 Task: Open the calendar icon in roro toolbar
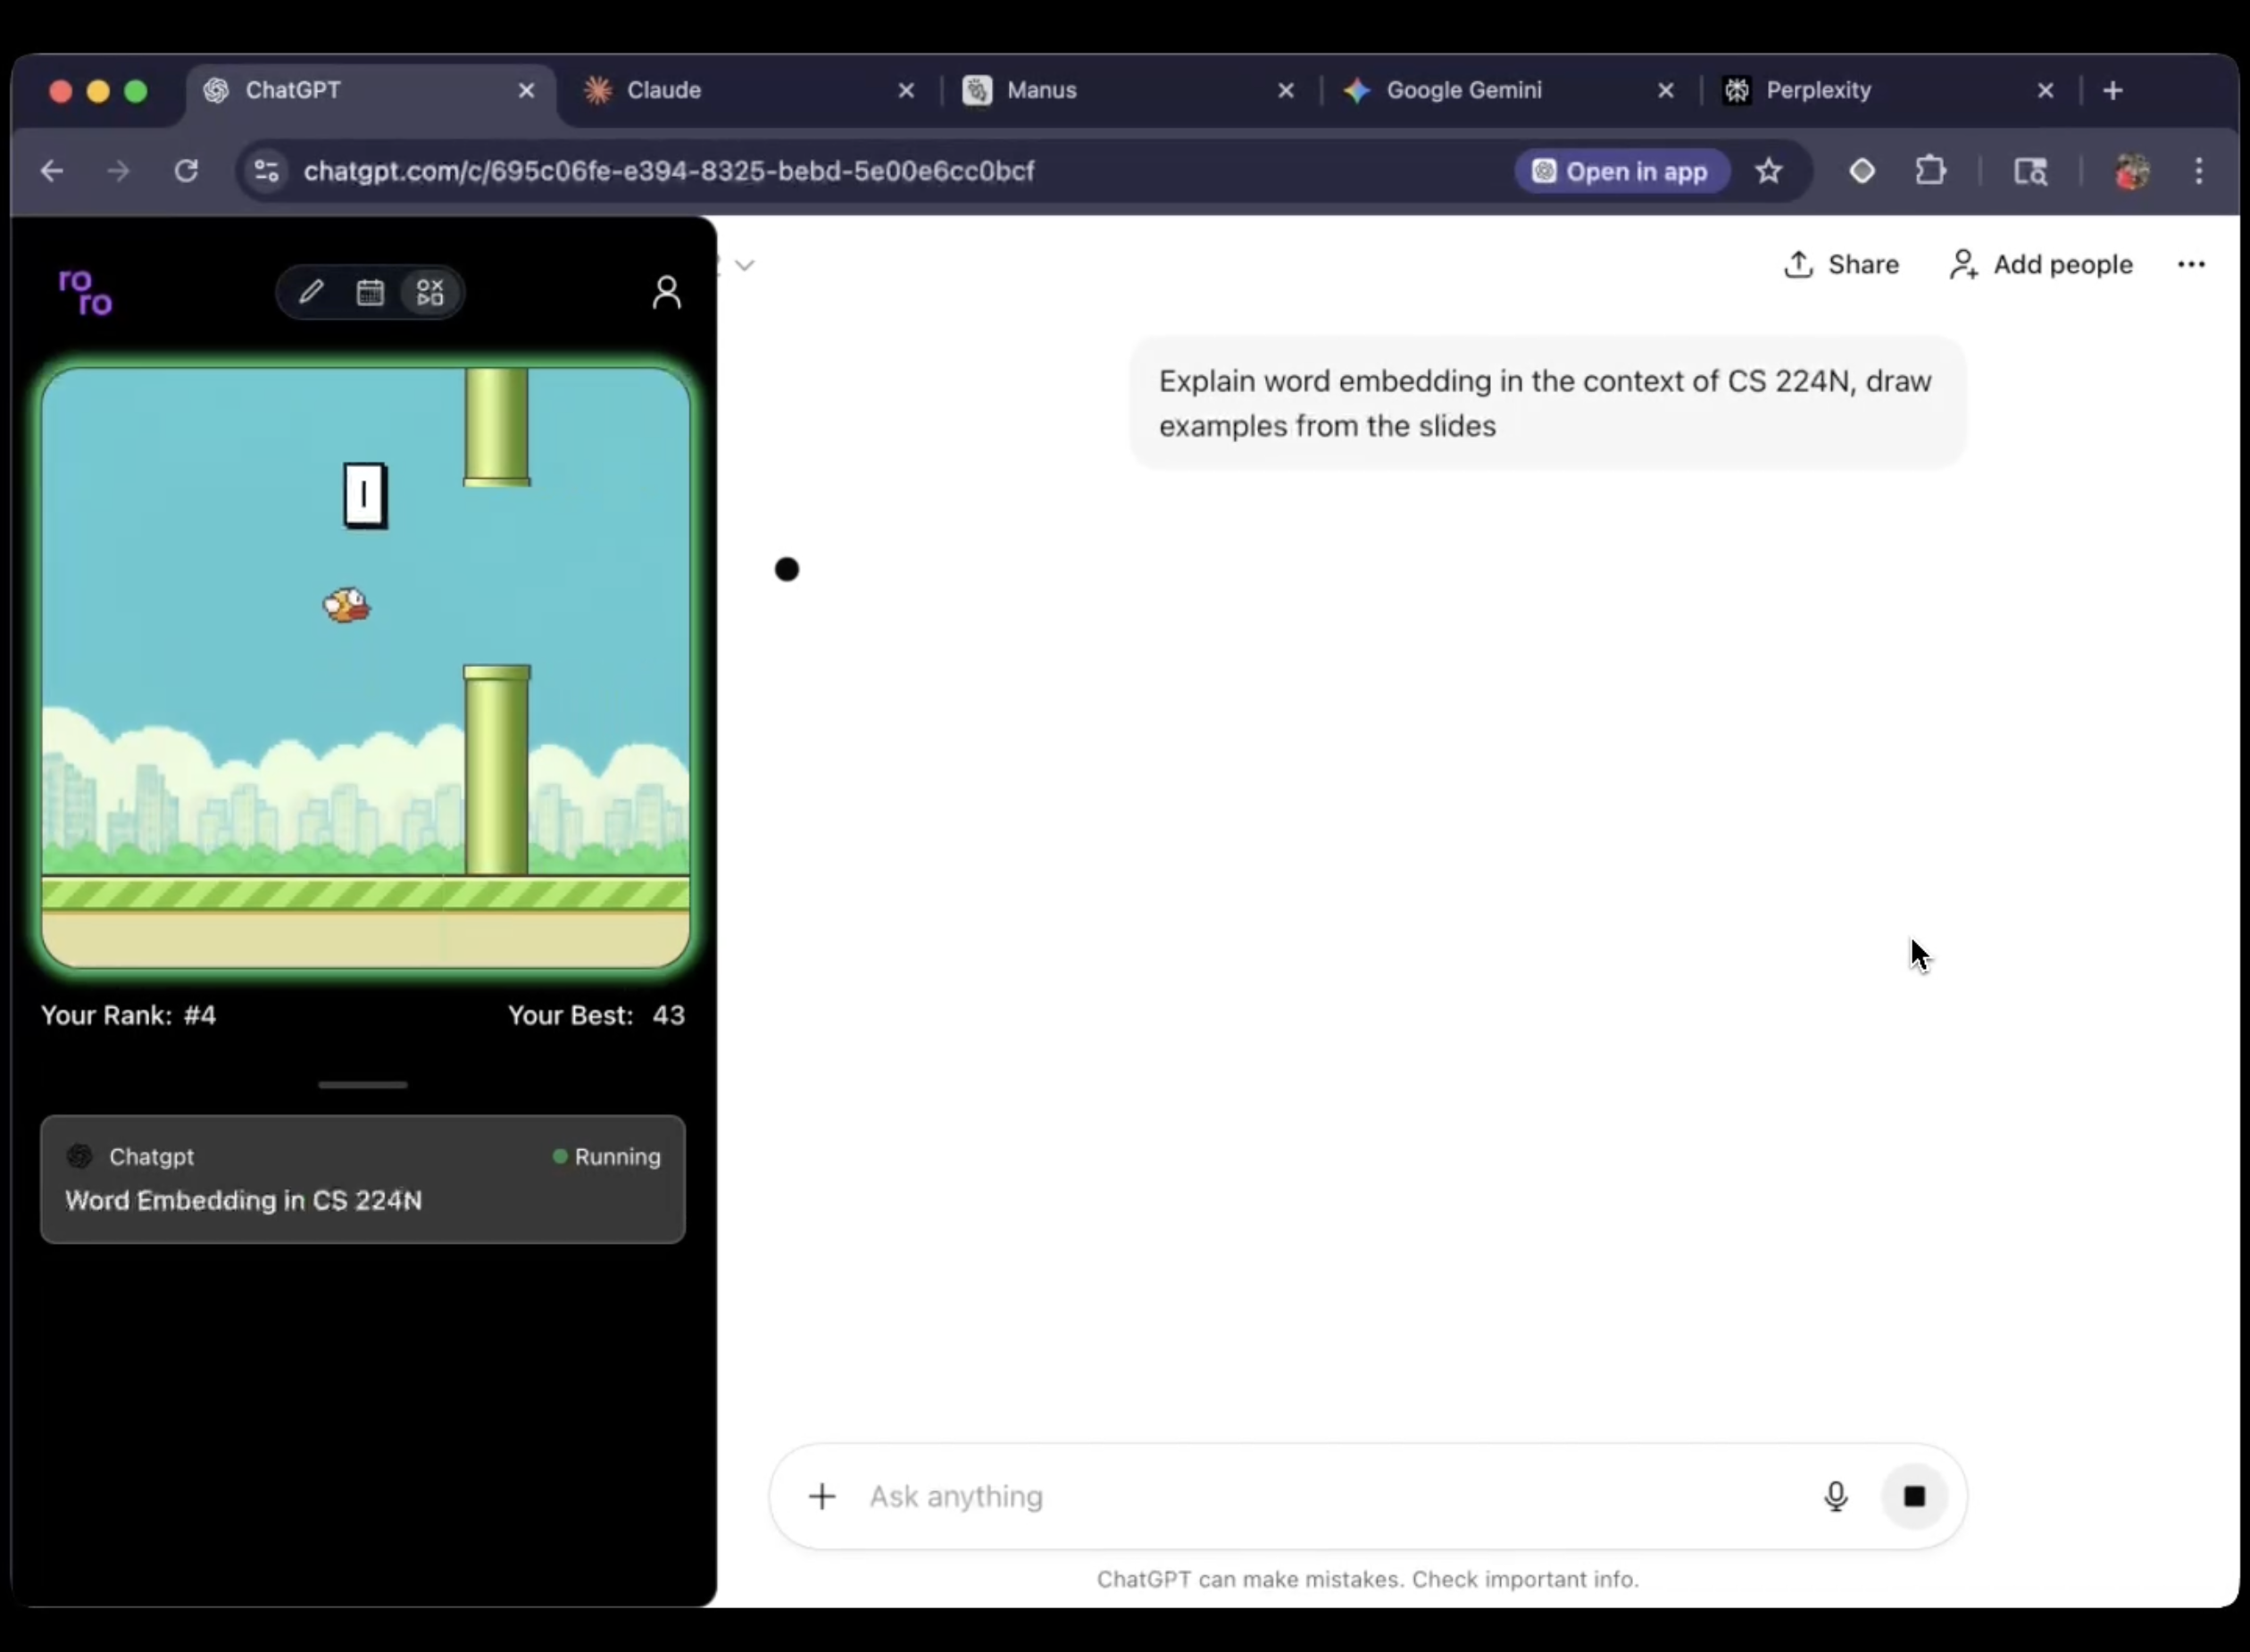370,292
